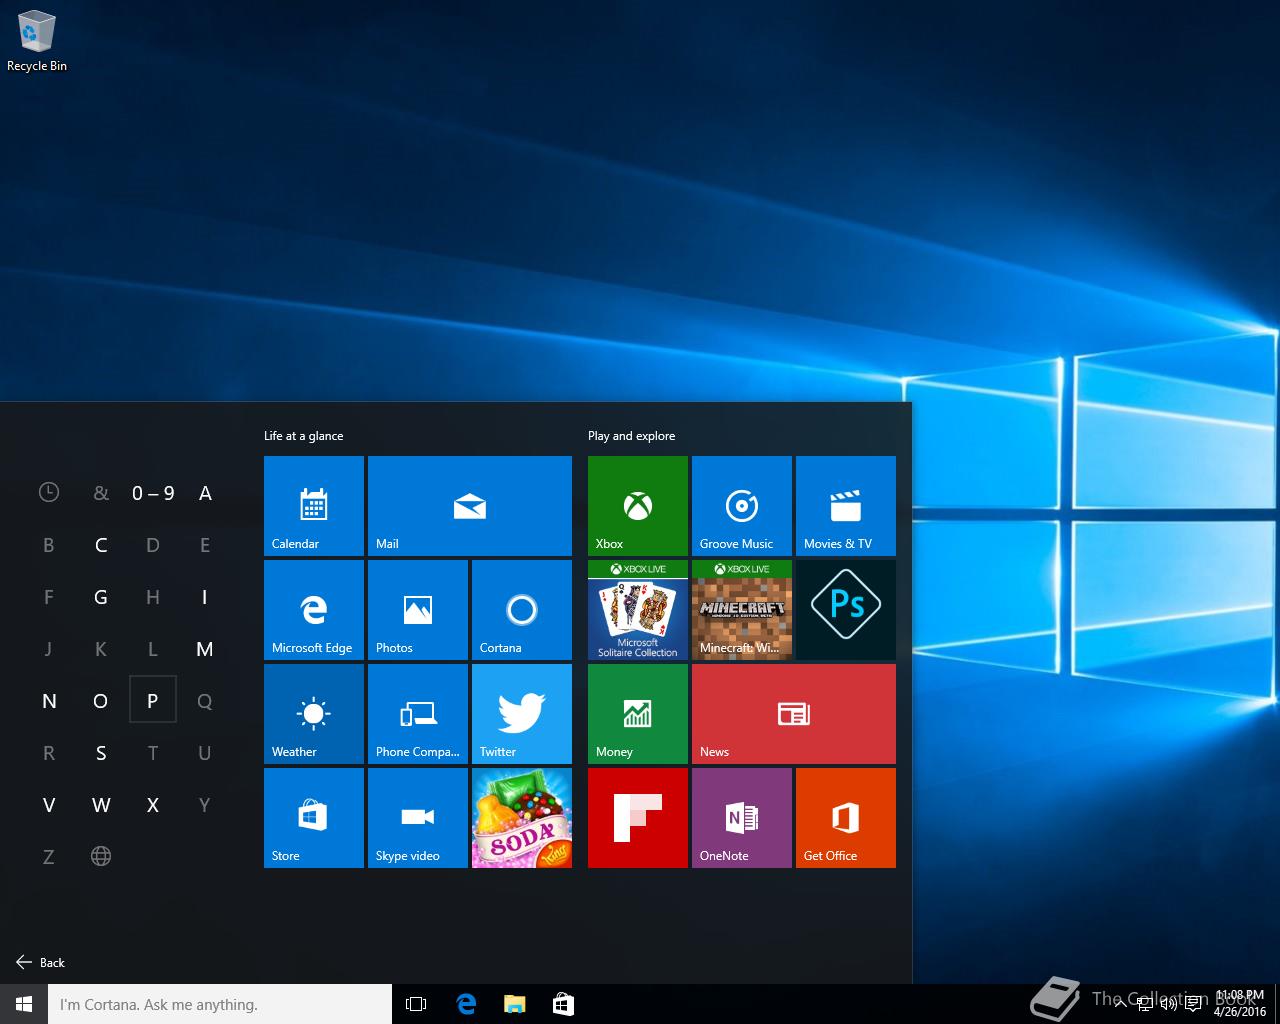The height and width of the screenshot is (1024, 1280).
Task: Select the Play and explore heading
Action: pyautogui.click(x=631, y=436)
